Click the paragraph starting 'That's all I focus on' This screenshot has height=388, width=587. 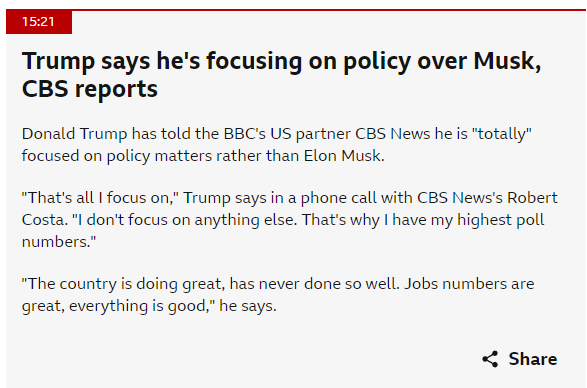coord(290,219)
